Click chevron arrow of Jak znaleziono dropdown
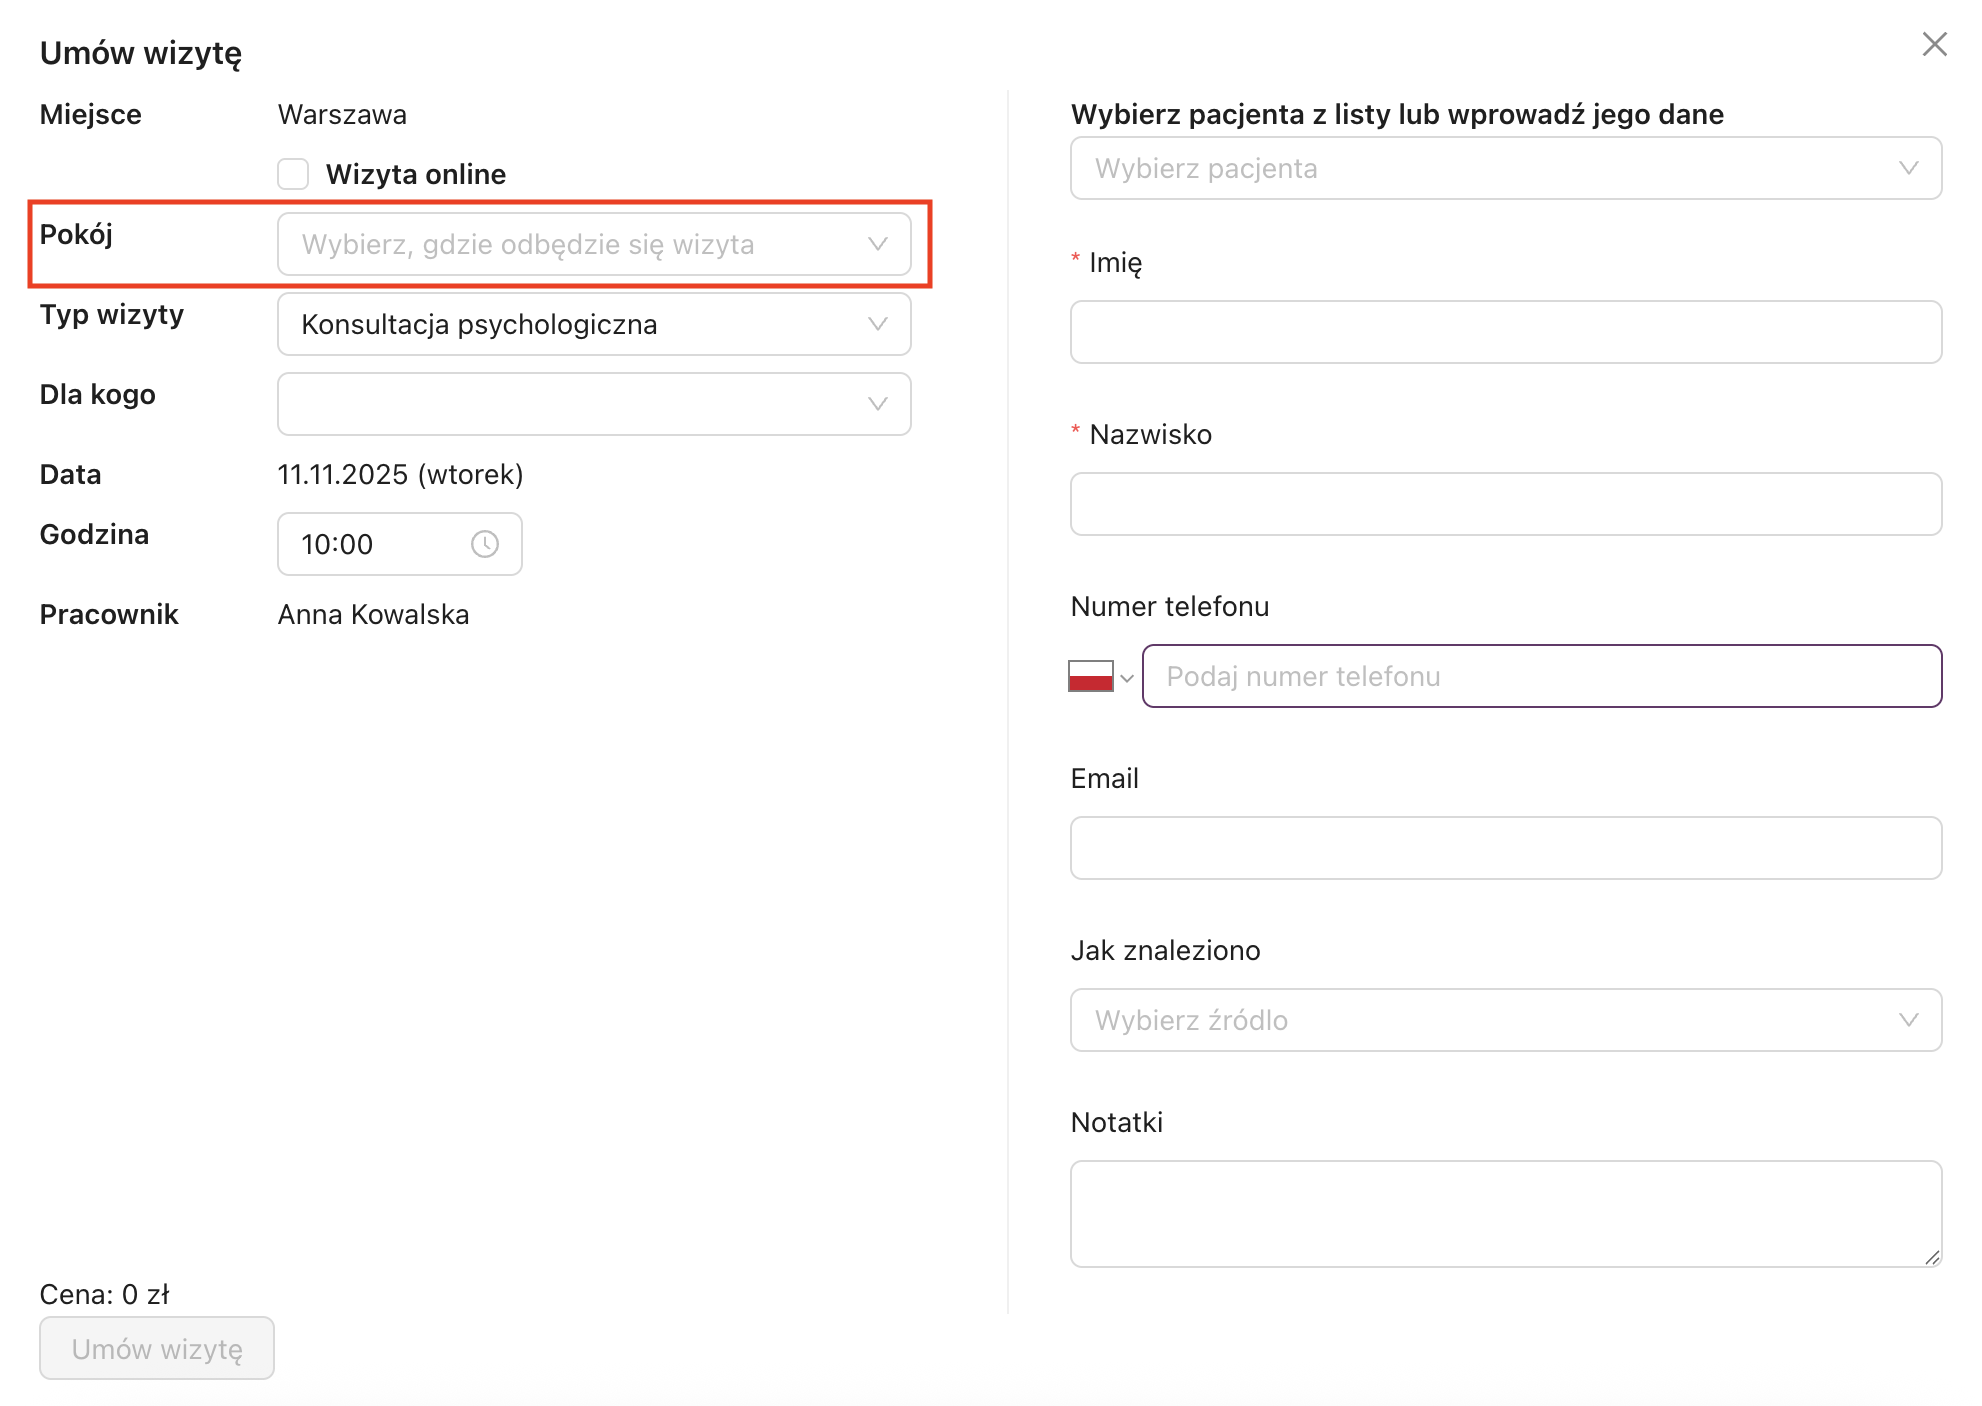The image size is (1982, 1406). [x=1908, y=1020]
